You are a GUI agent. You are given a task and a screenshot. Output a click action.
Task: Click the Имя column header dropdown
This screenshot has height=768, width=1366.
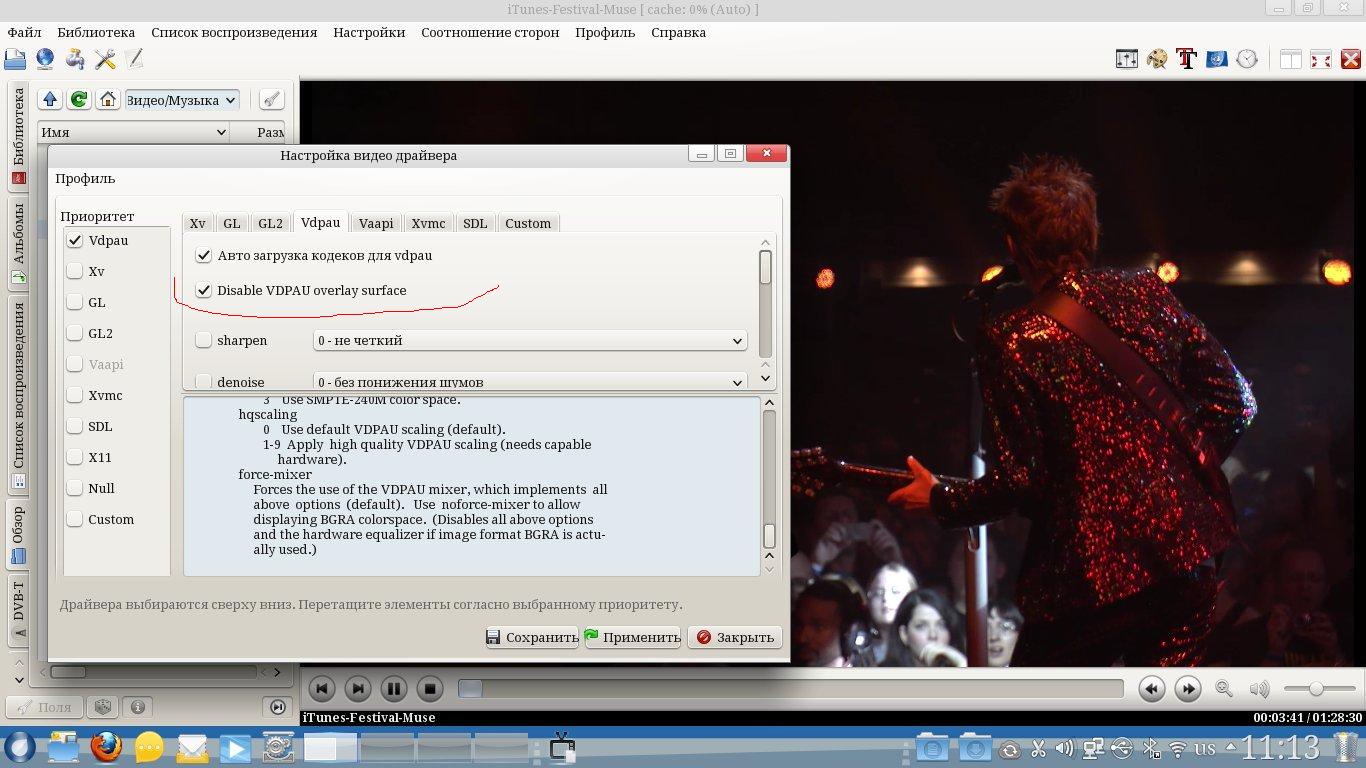coord(134,132)
